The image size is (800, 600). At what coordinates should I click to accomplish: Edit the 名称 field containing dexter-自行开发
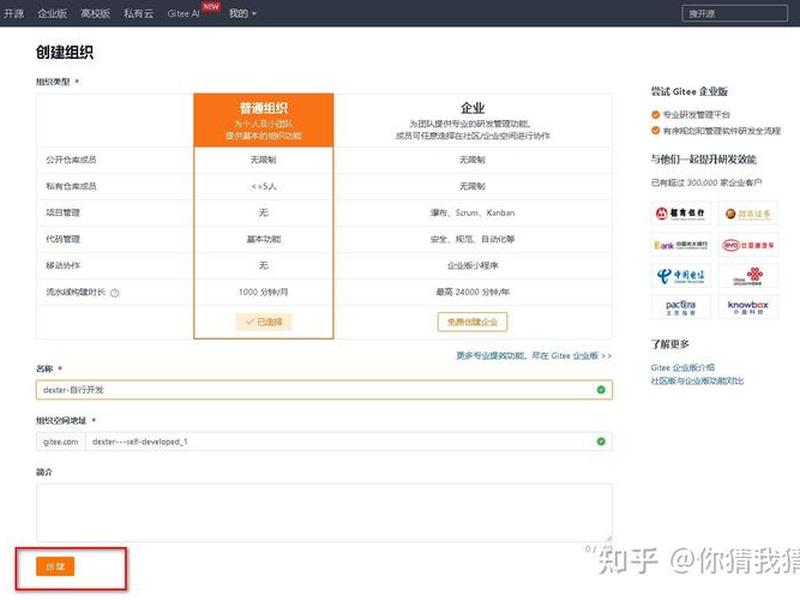coord(324,390)
